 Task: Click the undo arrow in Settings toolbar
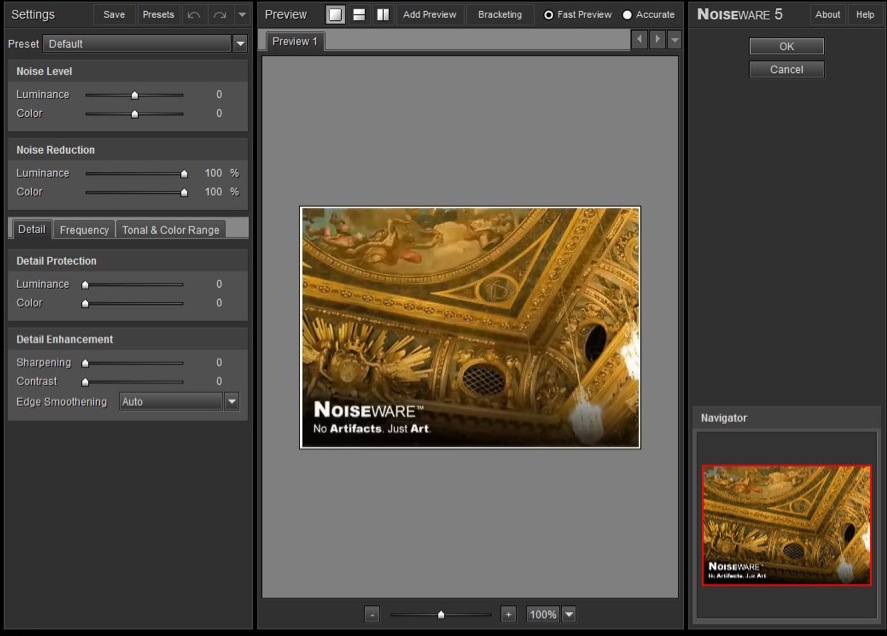coord(194,15)
